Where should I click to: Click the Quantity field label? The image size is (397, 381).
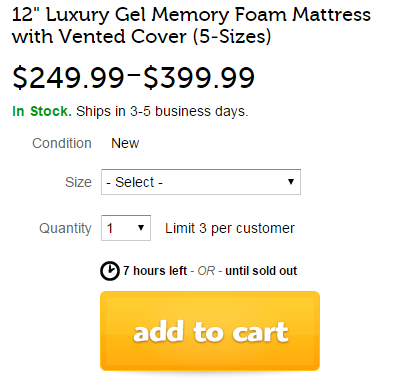point(65,228)
